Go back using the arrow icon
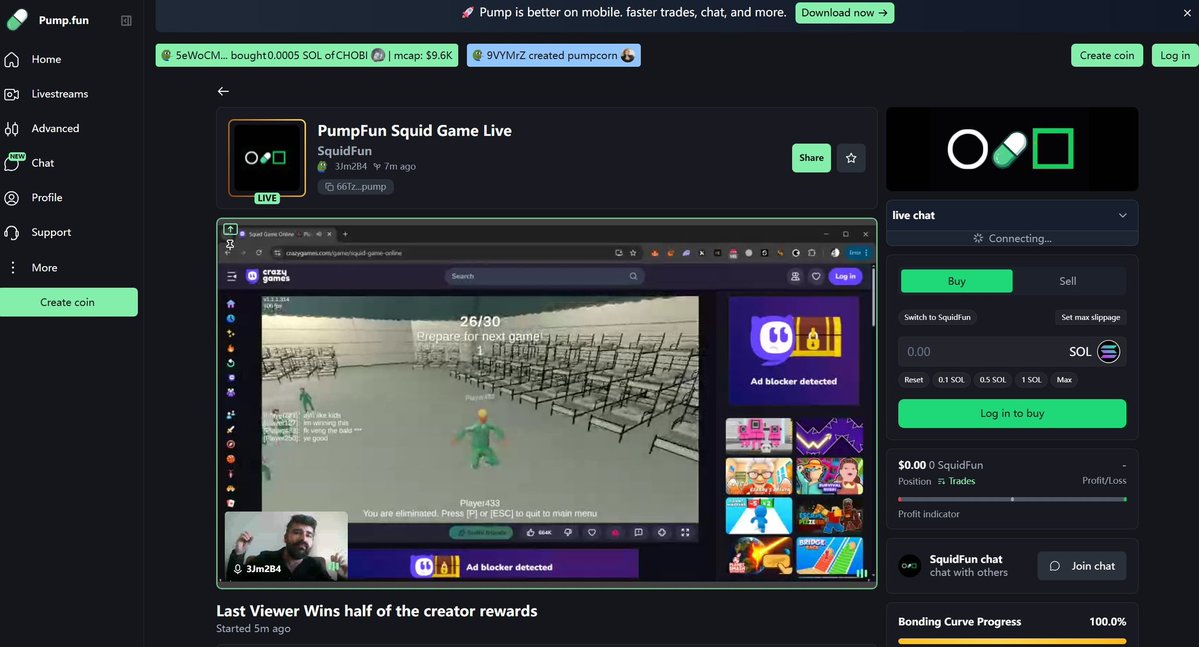The height and width of the screenshot is (647, 1199). tap(223, 91)
